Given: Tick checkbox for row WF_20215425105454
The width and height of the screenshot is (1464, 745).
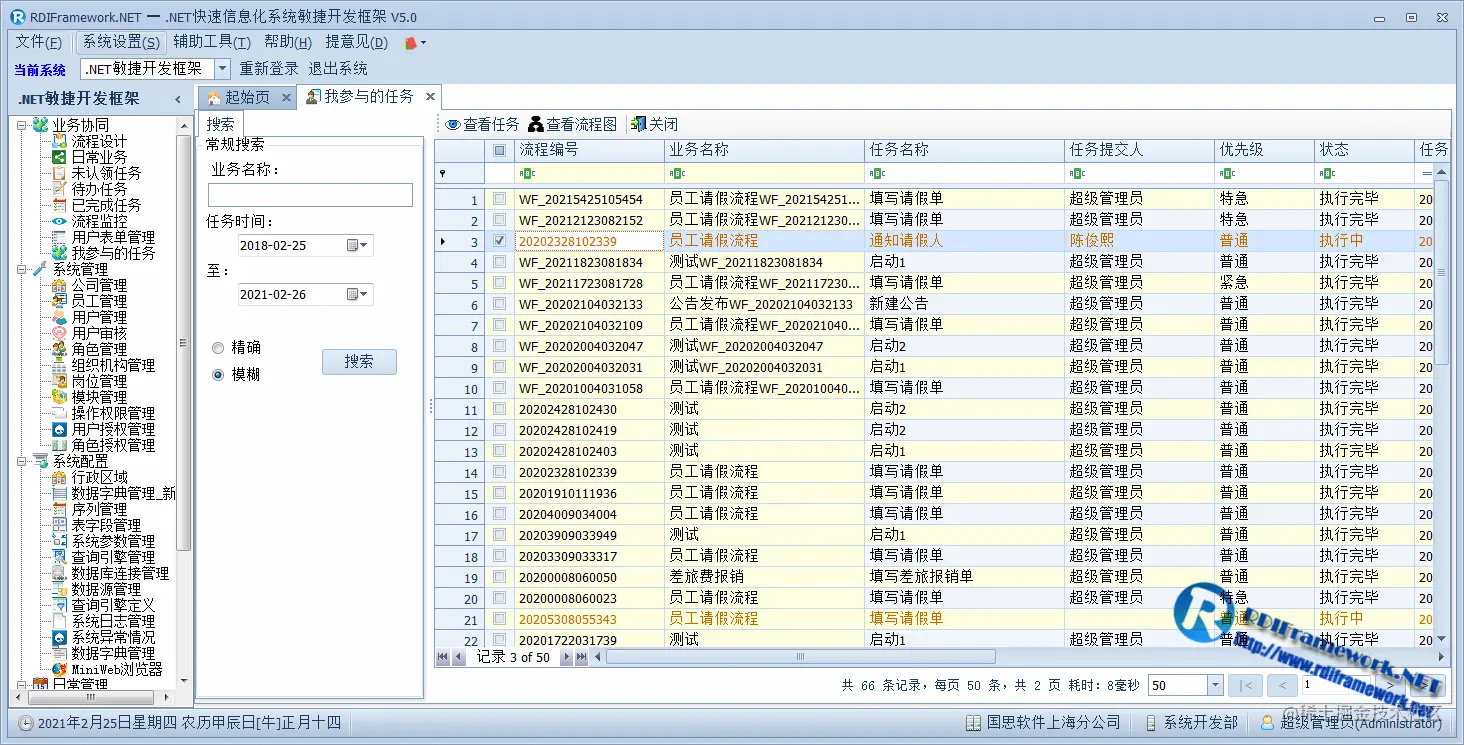Looking at the screenshot, I should pyautogui.click(x=499, y=199).
